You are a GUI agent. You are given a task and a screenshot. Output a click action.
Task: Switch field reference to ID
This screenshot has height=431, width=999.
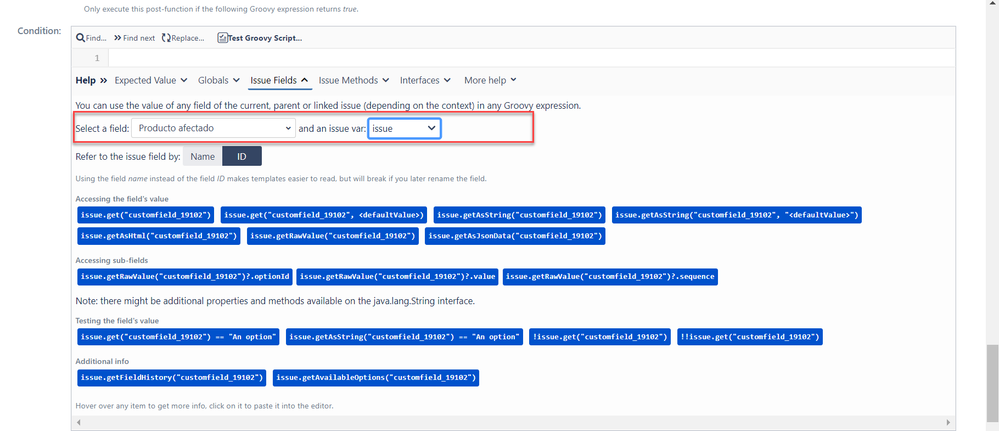tap(241, 156)
